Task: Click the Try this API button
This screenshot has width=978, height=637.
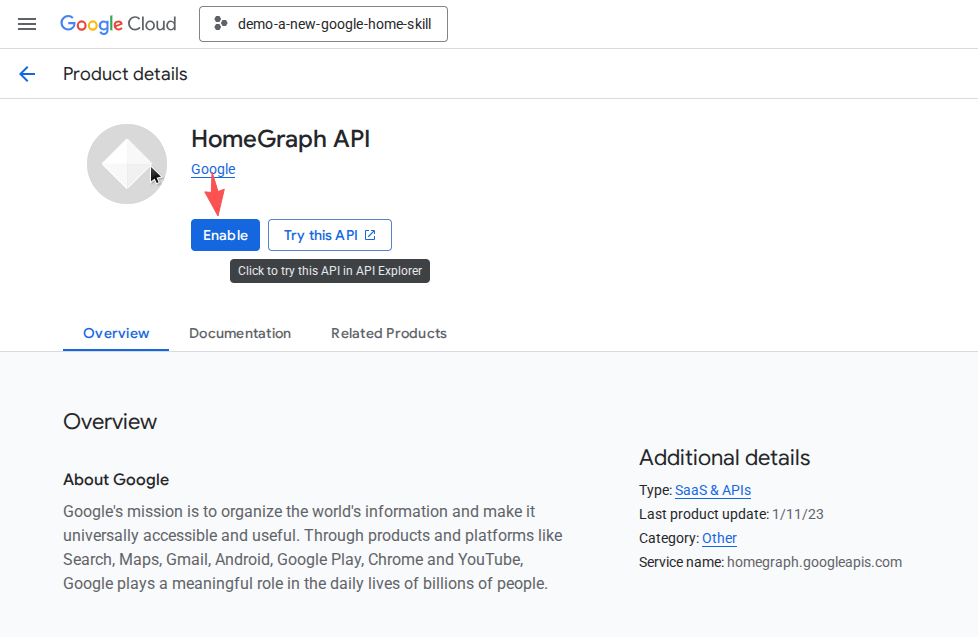Action: click(x=330, y=235)
